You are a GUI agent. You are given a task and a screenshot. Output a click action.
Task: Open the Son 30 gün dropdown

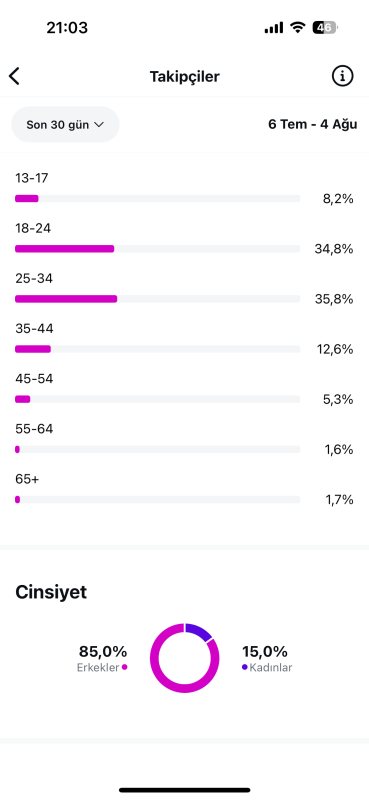pyautogui.click(x=65, y=124)
